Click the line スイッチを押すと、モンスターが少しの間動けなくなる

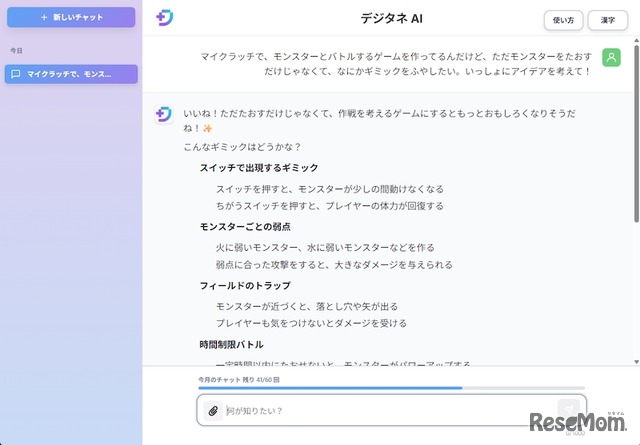329,189
